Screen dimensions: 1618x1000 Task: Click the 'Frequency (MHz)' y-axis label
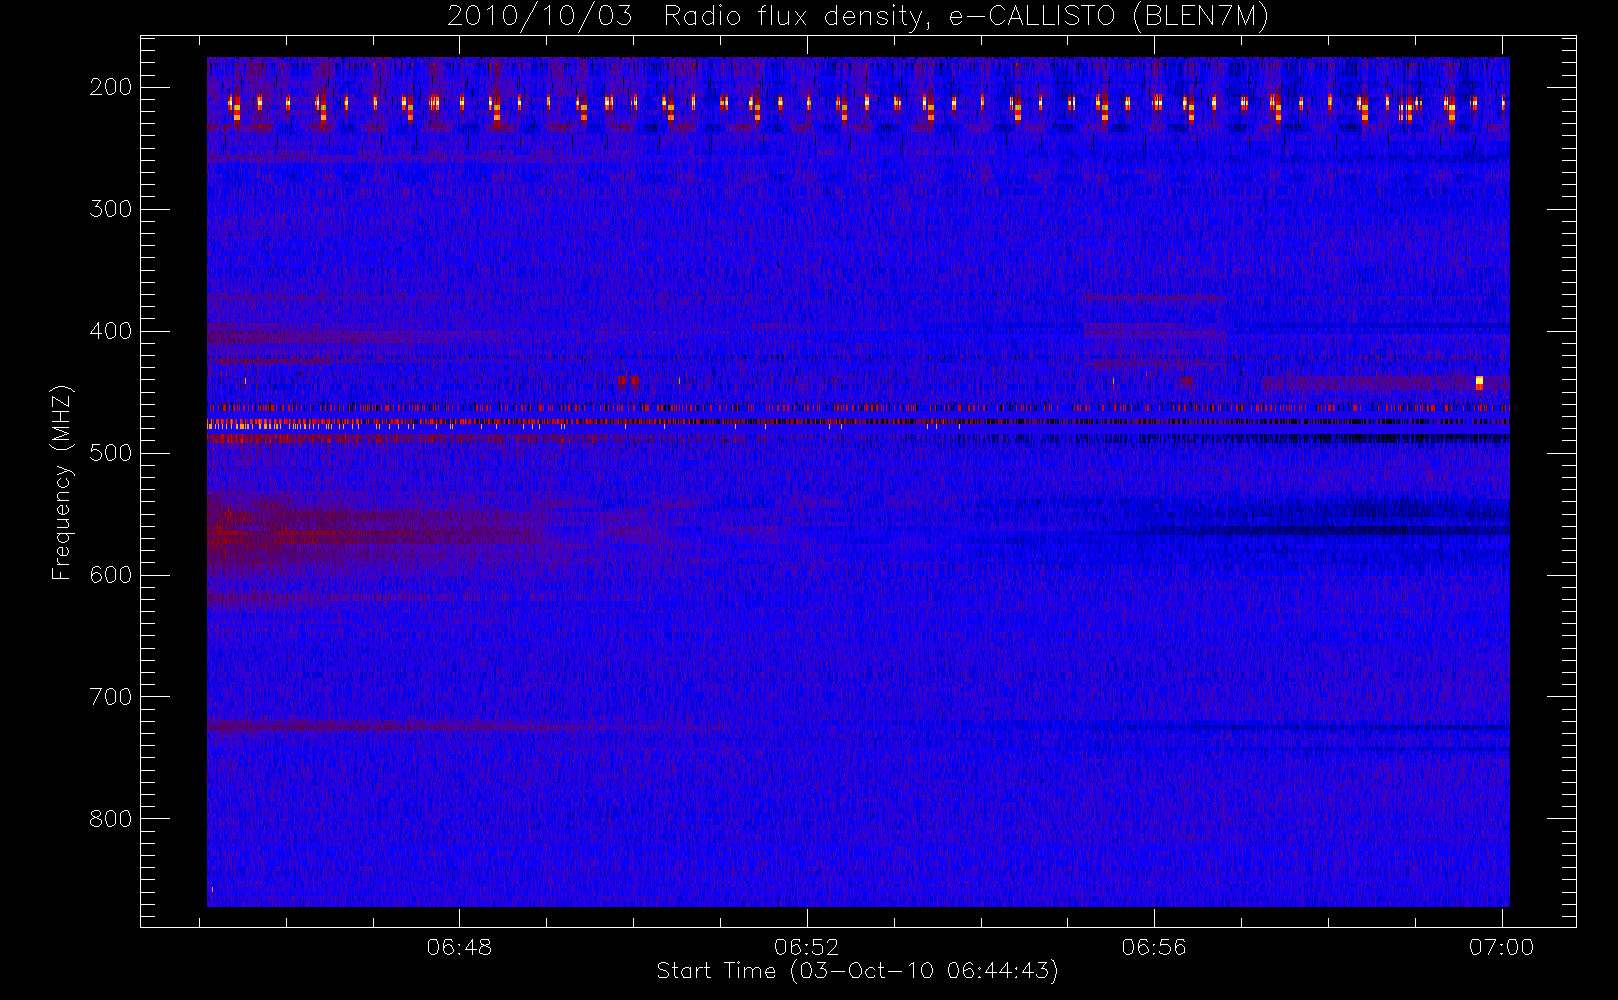click(x=61, y=481)
